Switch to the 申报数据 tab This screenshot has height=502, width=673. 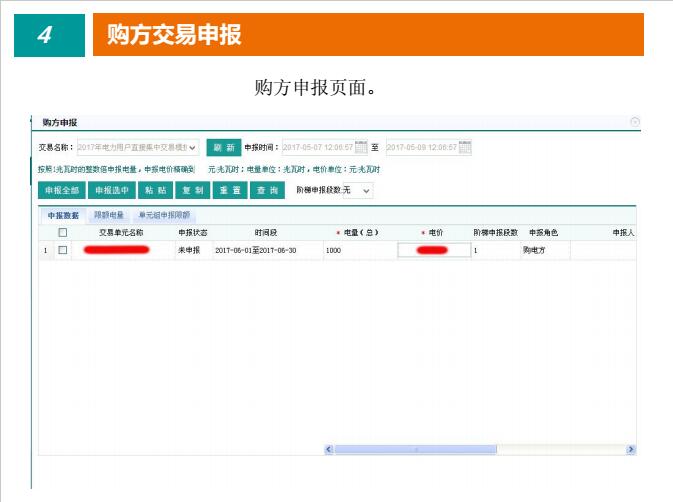coord(63,215)
